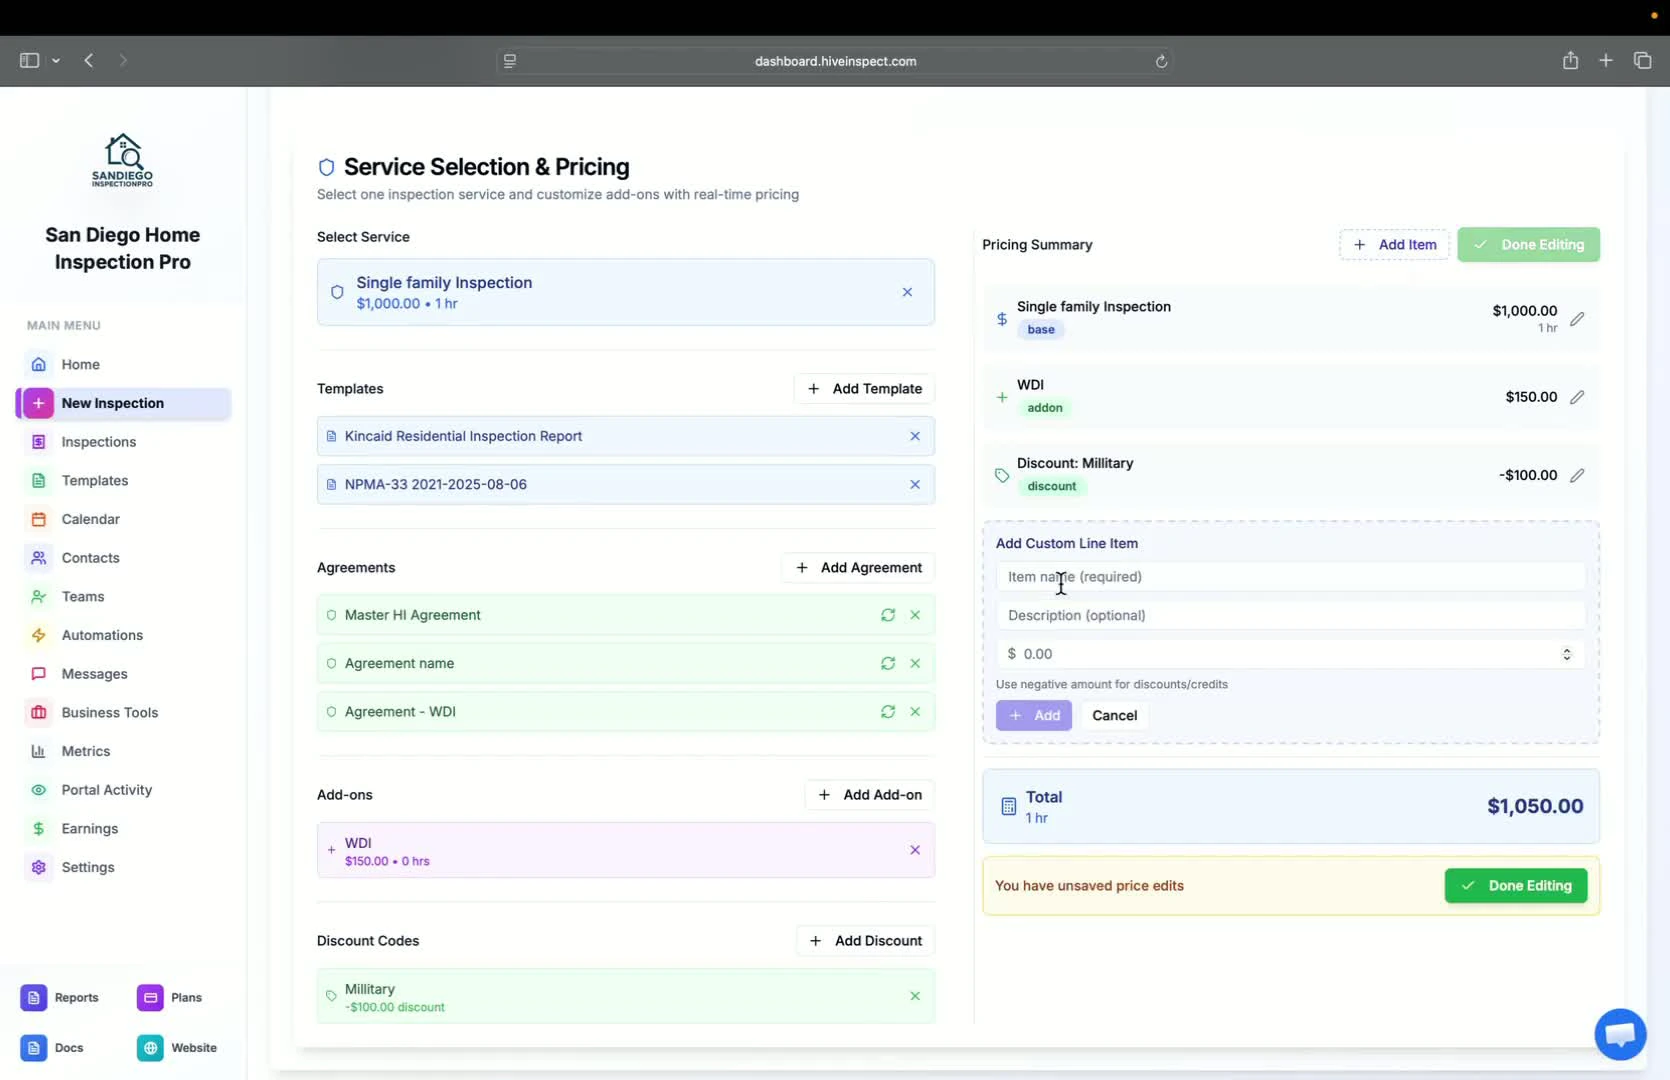The width and height of the screenshot is (1670, 1080).
Task: Select the Single family Inspection service card
Action: coord(626,292)
